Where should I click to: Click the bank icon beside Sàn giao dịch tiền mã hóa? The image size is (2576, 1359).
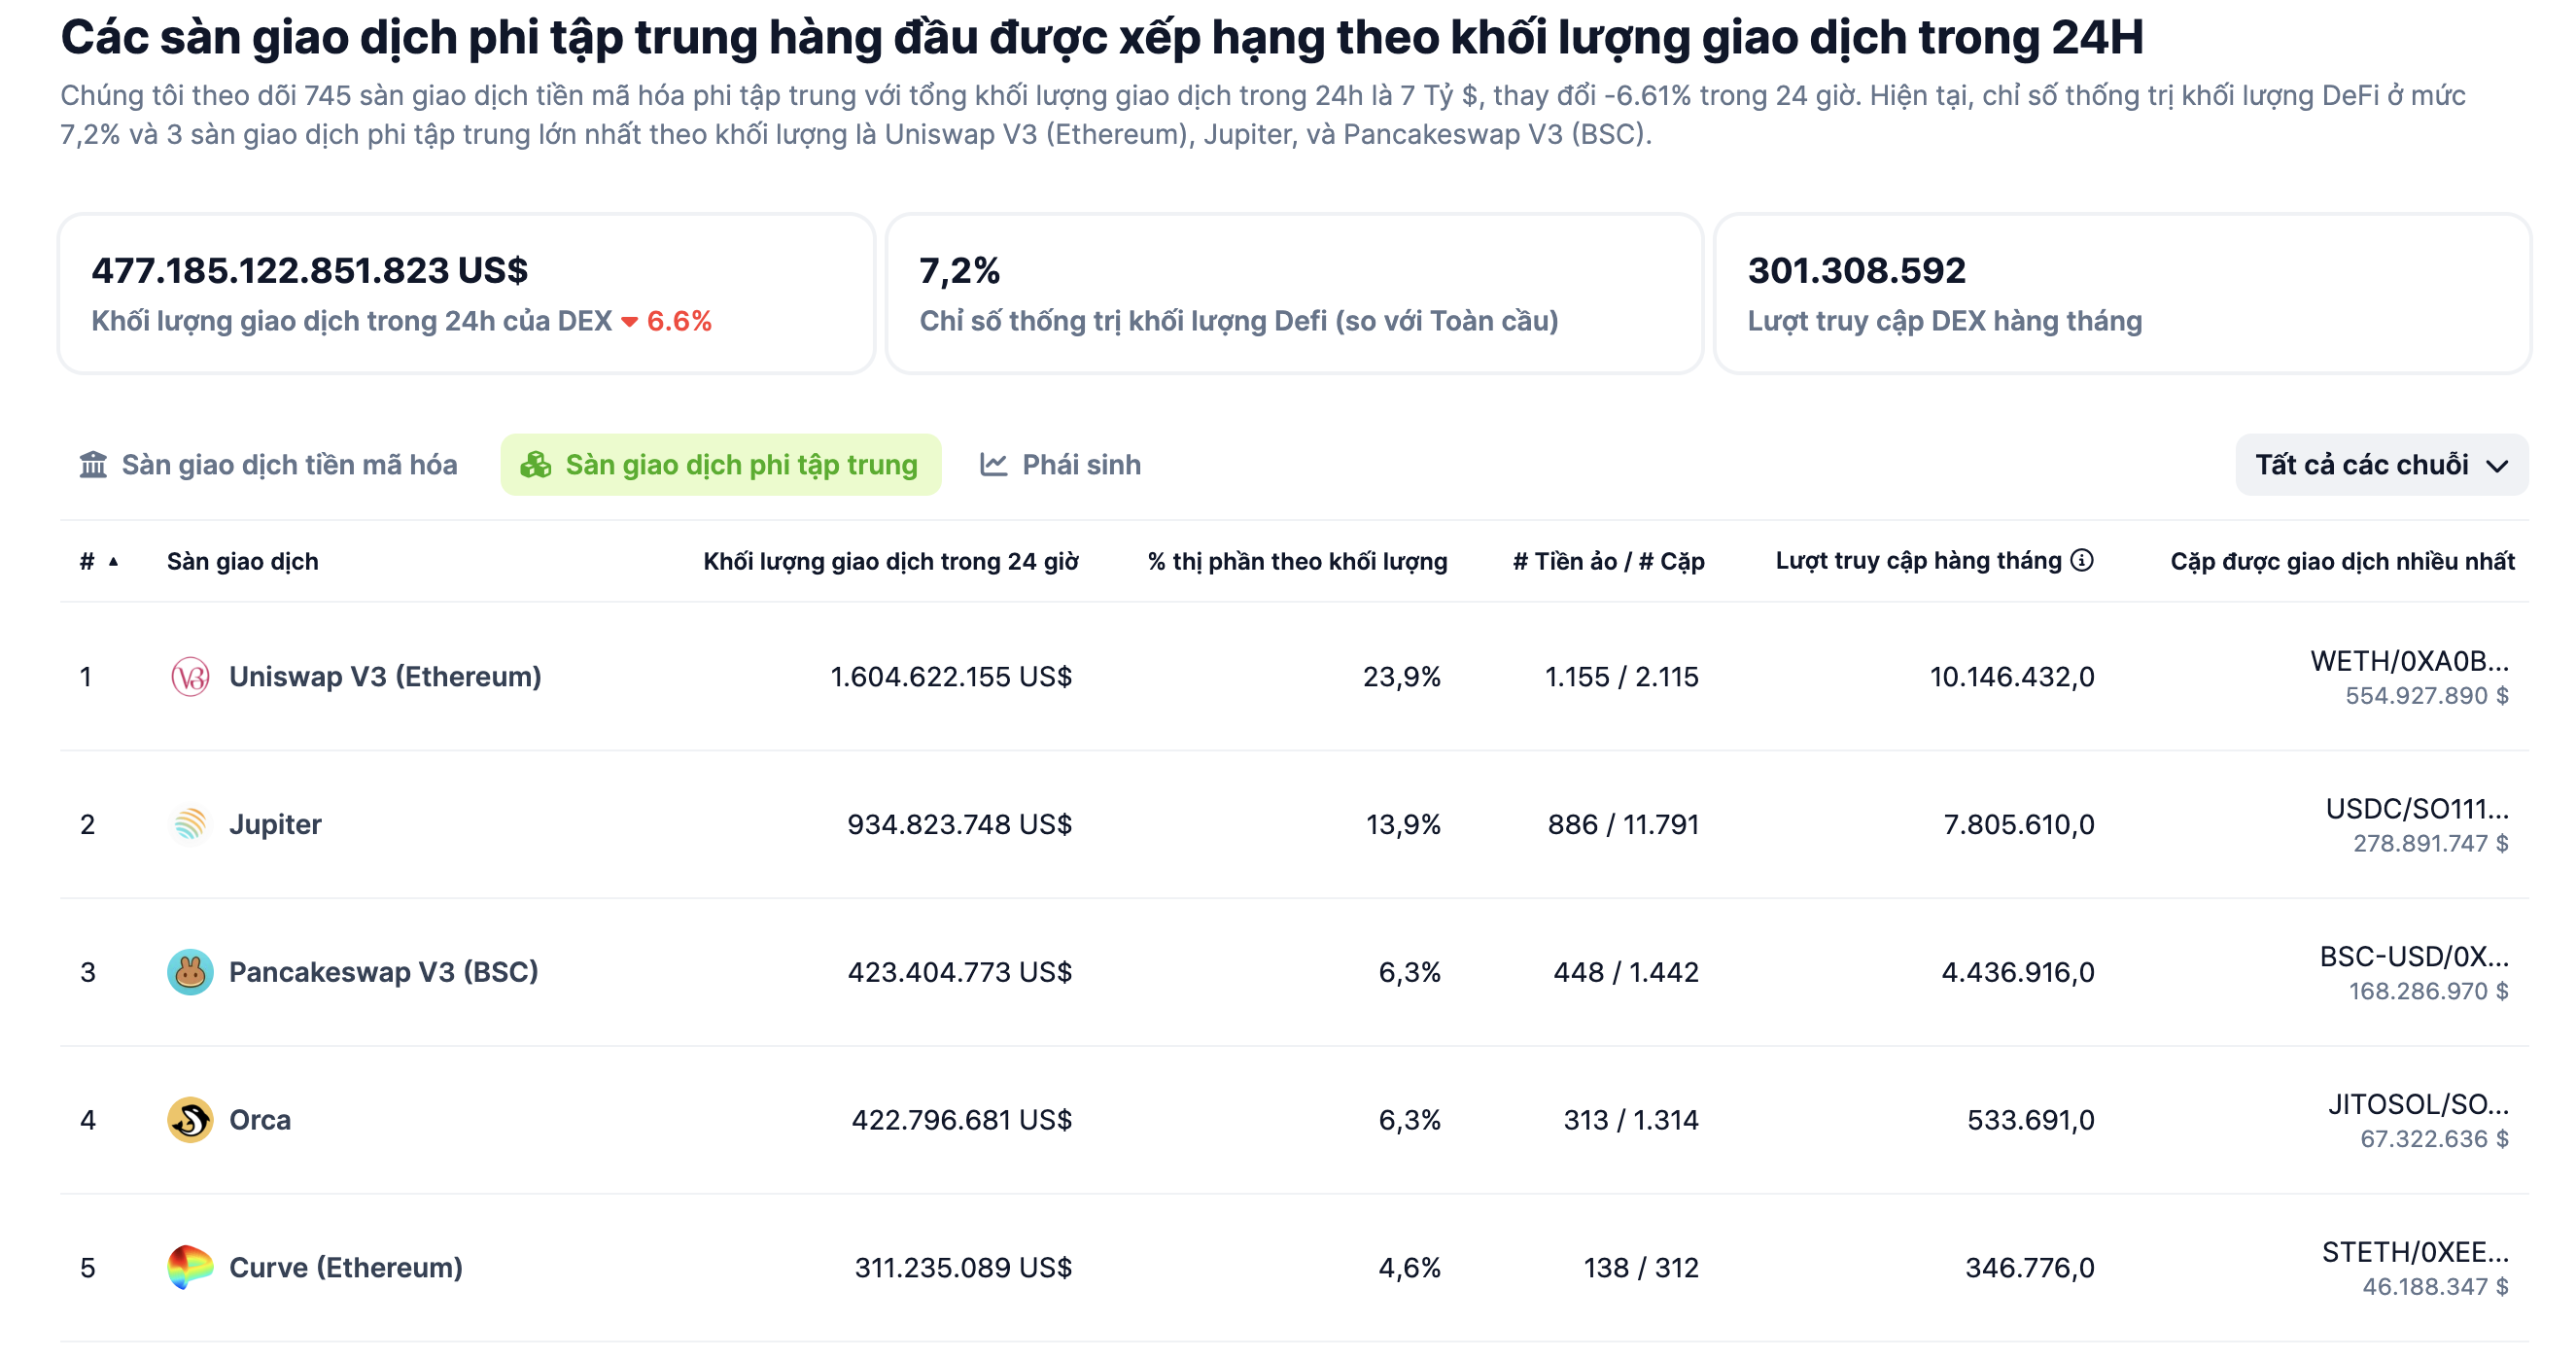point(93,464)
